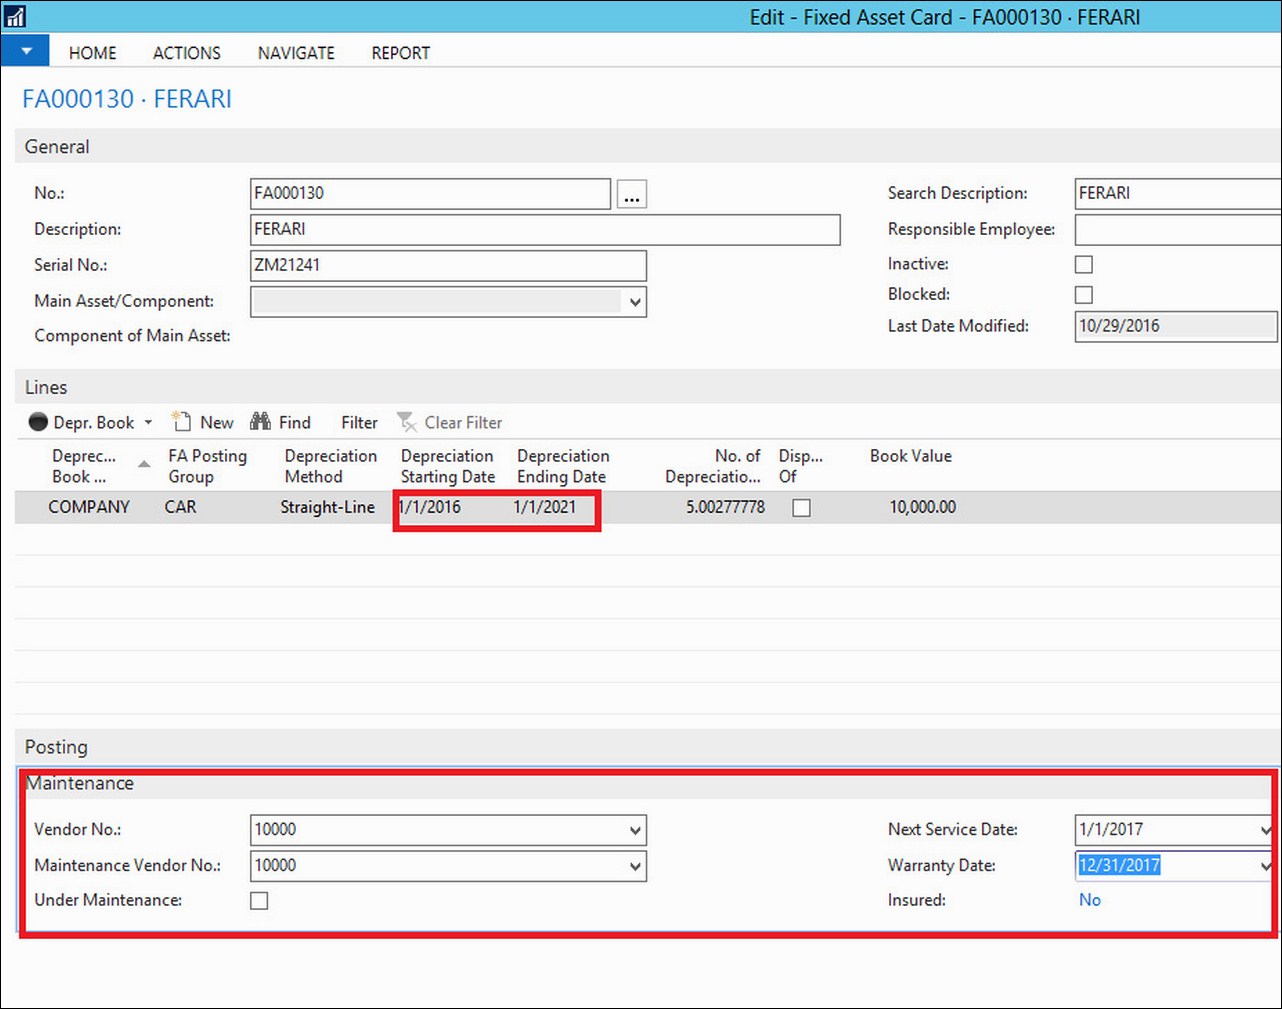Select the Straight-Line method cell
This screenshot has height=1009, width=1282.
[328, 507]
